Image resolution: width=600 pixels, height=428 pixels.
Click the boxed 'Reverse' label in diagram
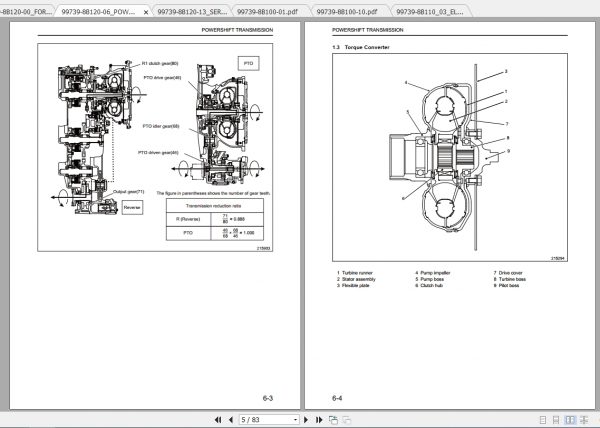coord(132,207)
